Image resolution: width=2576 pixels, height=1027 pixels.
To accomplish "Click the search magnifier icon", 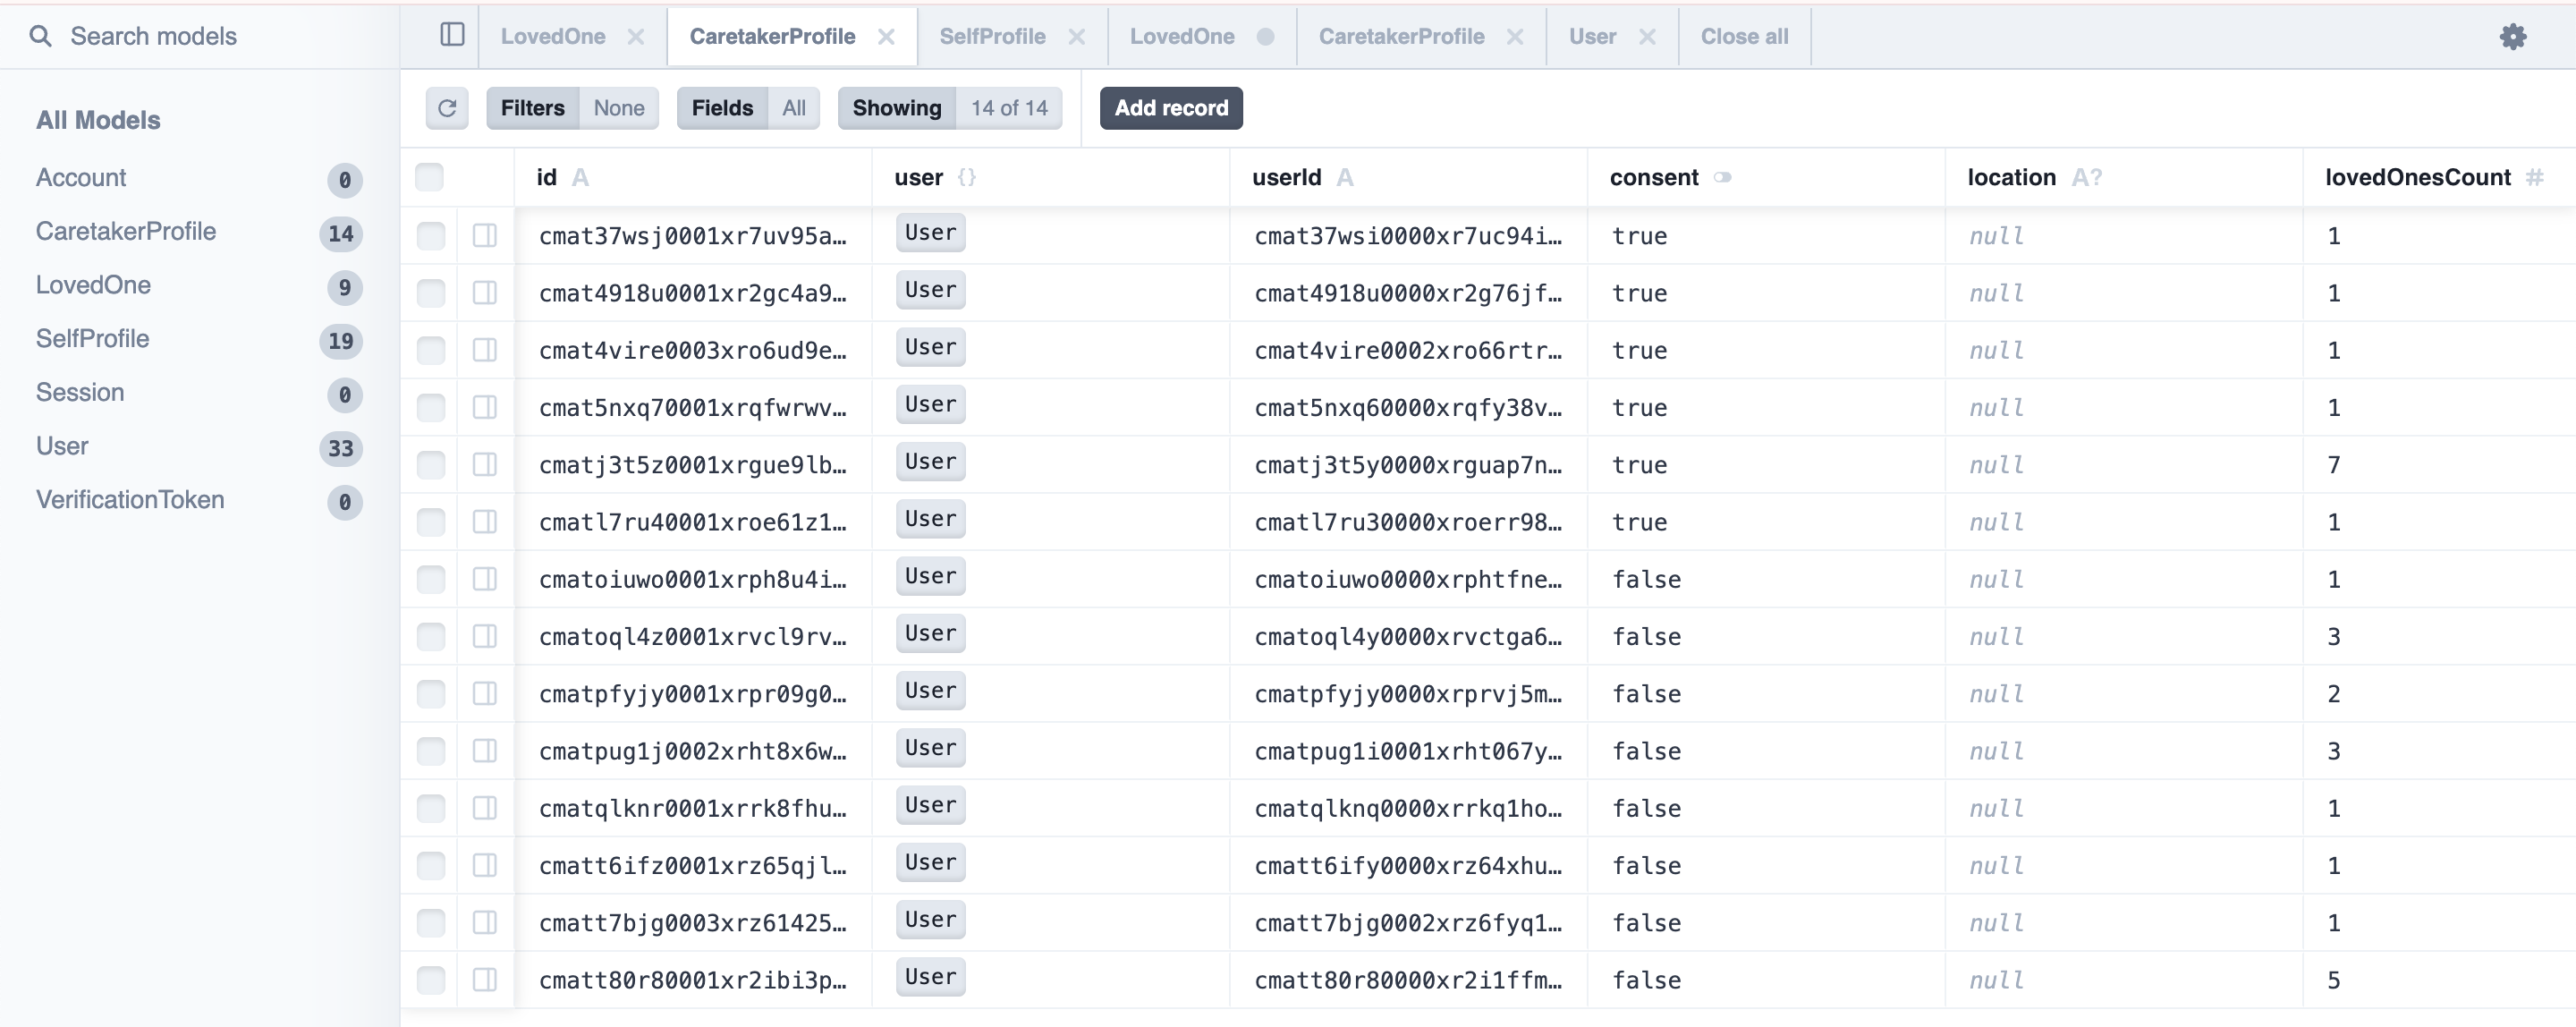I will point(40,37).
